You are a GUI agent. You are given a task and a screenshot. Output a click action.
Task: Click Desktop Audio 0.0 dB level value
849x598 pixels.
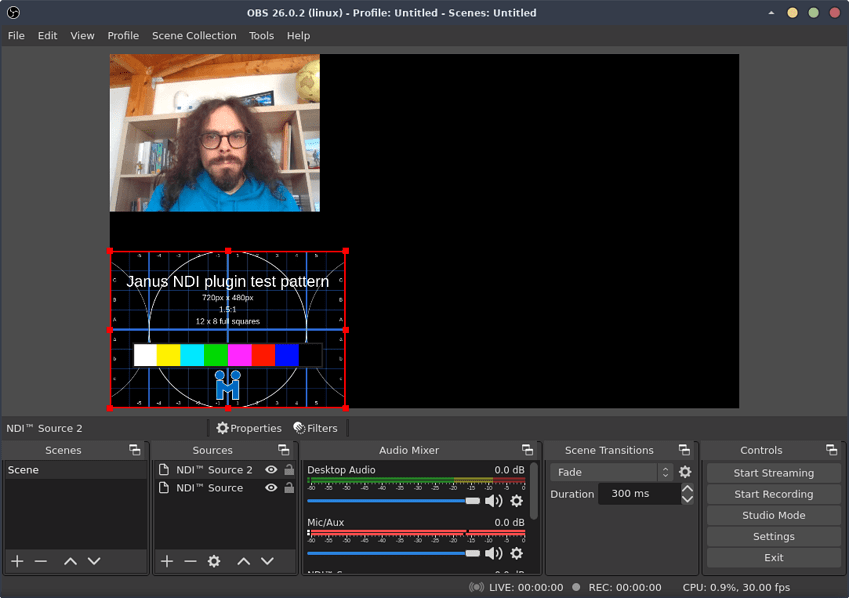509,470
